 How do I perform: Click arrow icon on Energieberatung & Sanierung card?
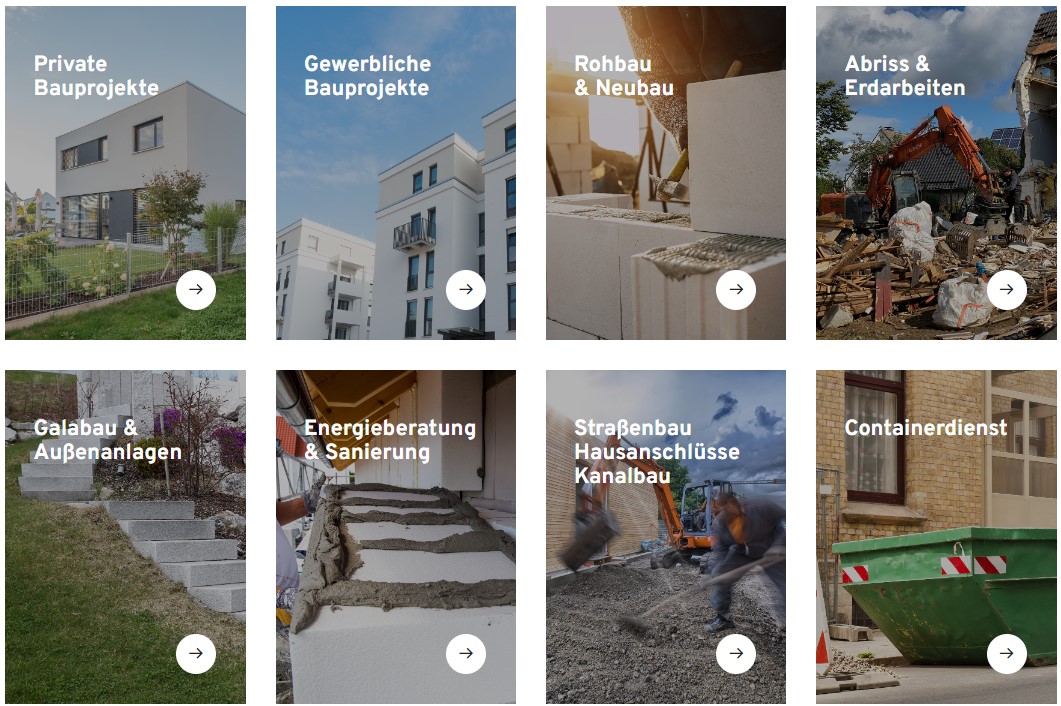[466, 653]
